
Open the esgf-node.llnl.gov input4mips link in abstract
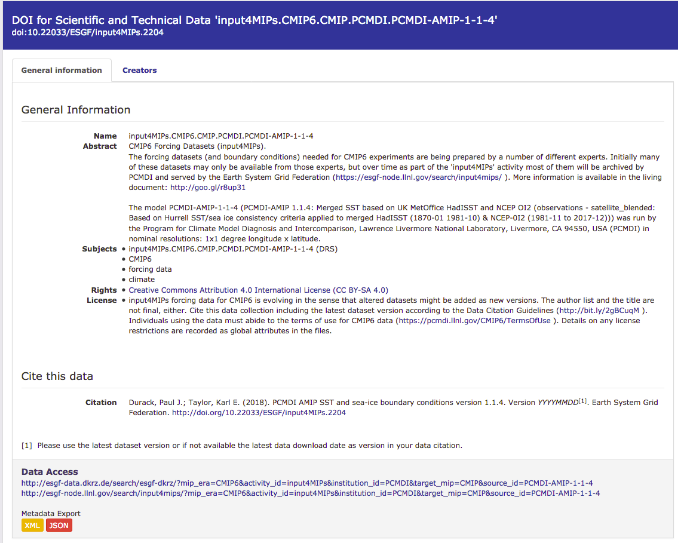point(419,177)
